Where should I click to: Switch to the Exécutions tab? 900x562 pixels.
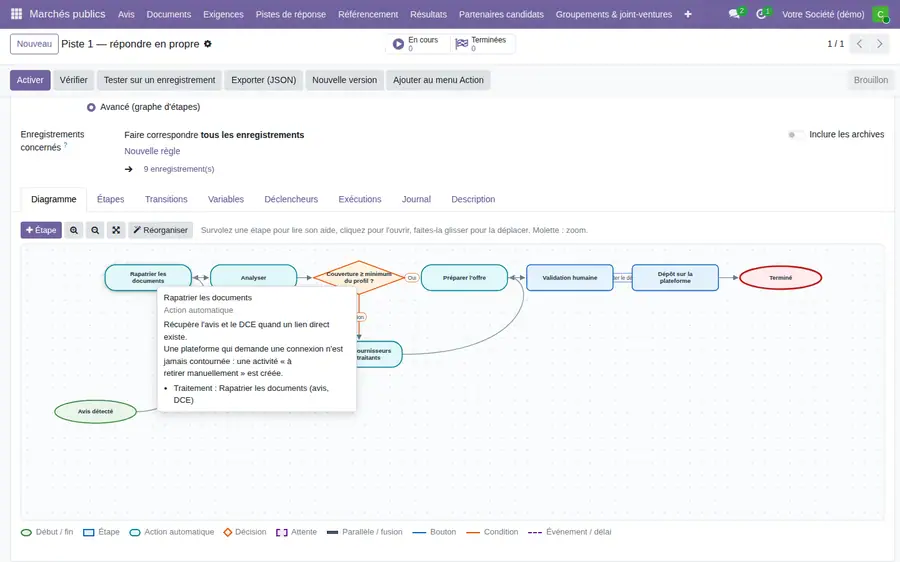(x=360, y=199)
